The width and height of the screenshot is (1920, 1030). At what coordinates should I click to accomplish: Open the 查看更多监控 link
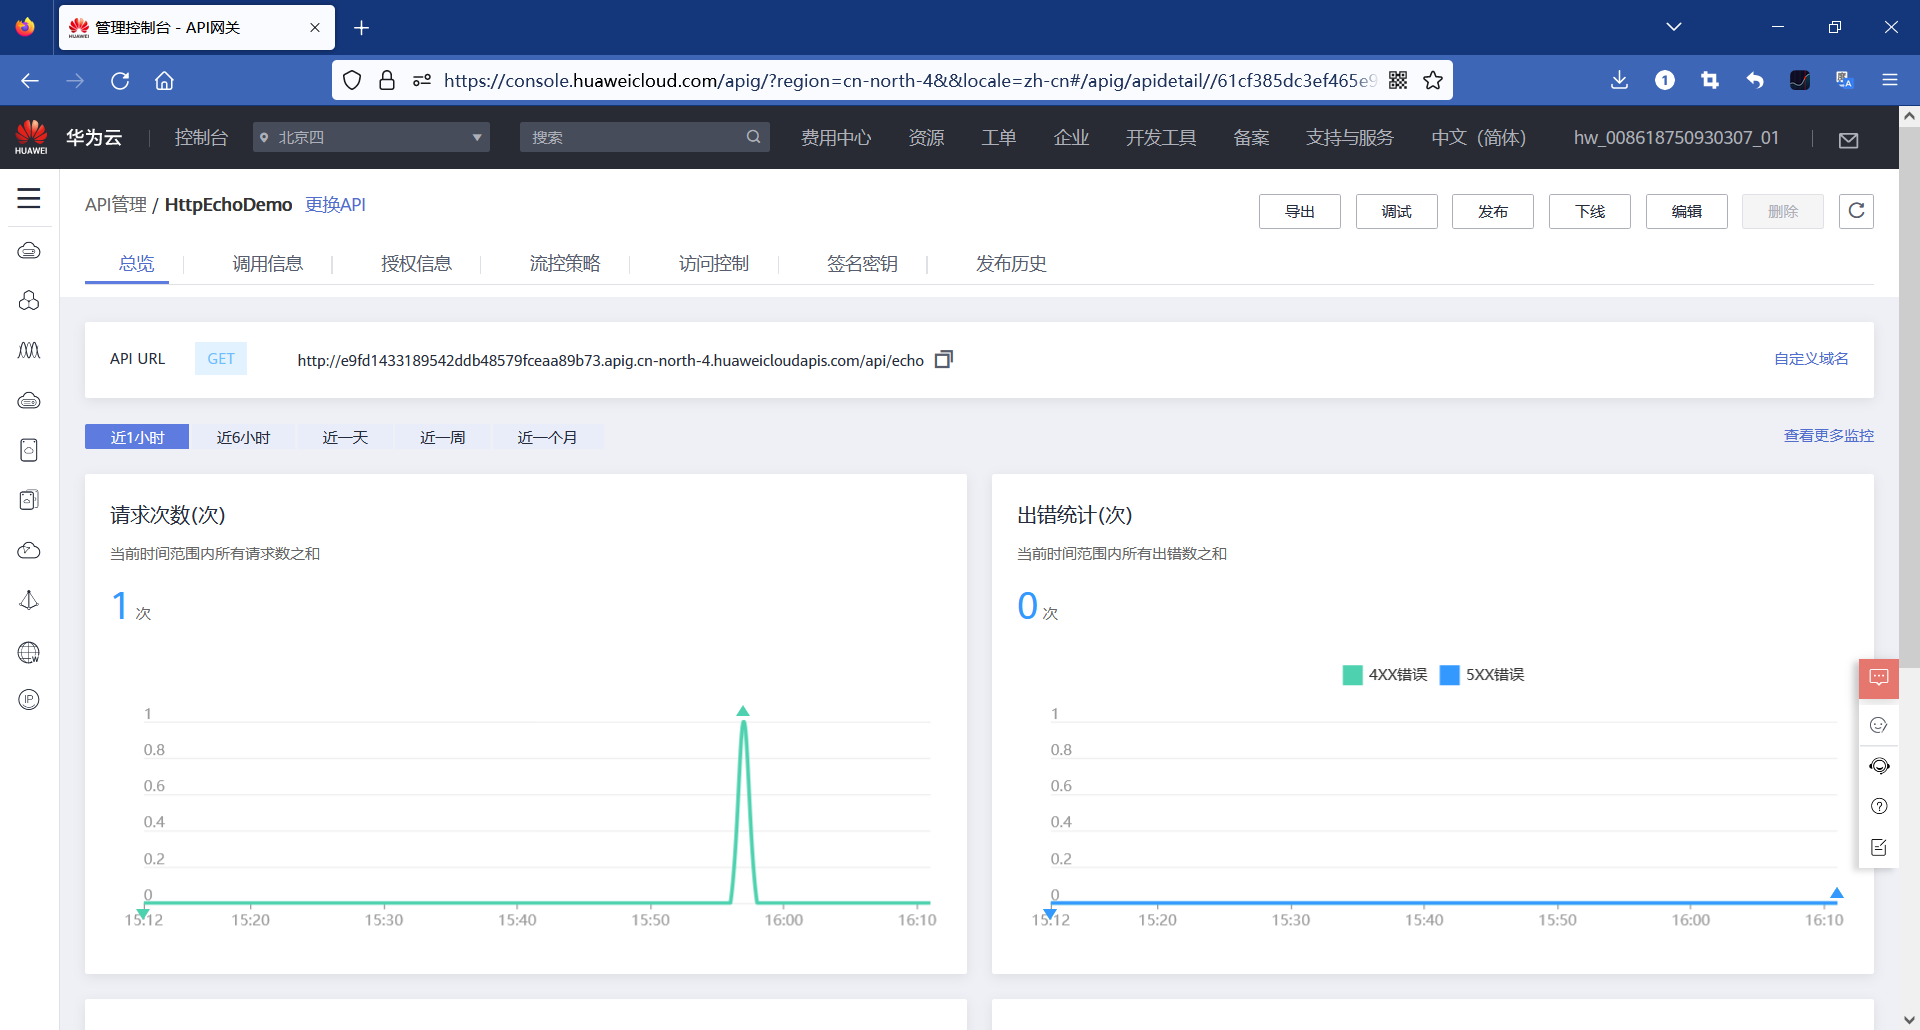(x=1828, y=436)
